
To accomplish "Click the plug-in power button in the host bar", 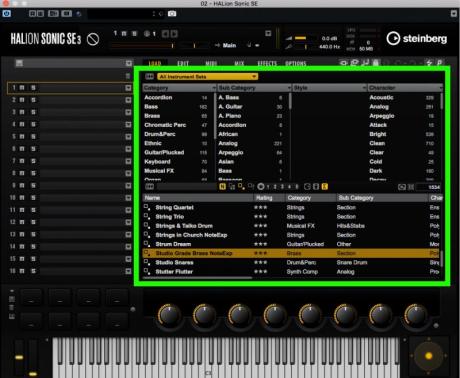I will pos(7,14).
